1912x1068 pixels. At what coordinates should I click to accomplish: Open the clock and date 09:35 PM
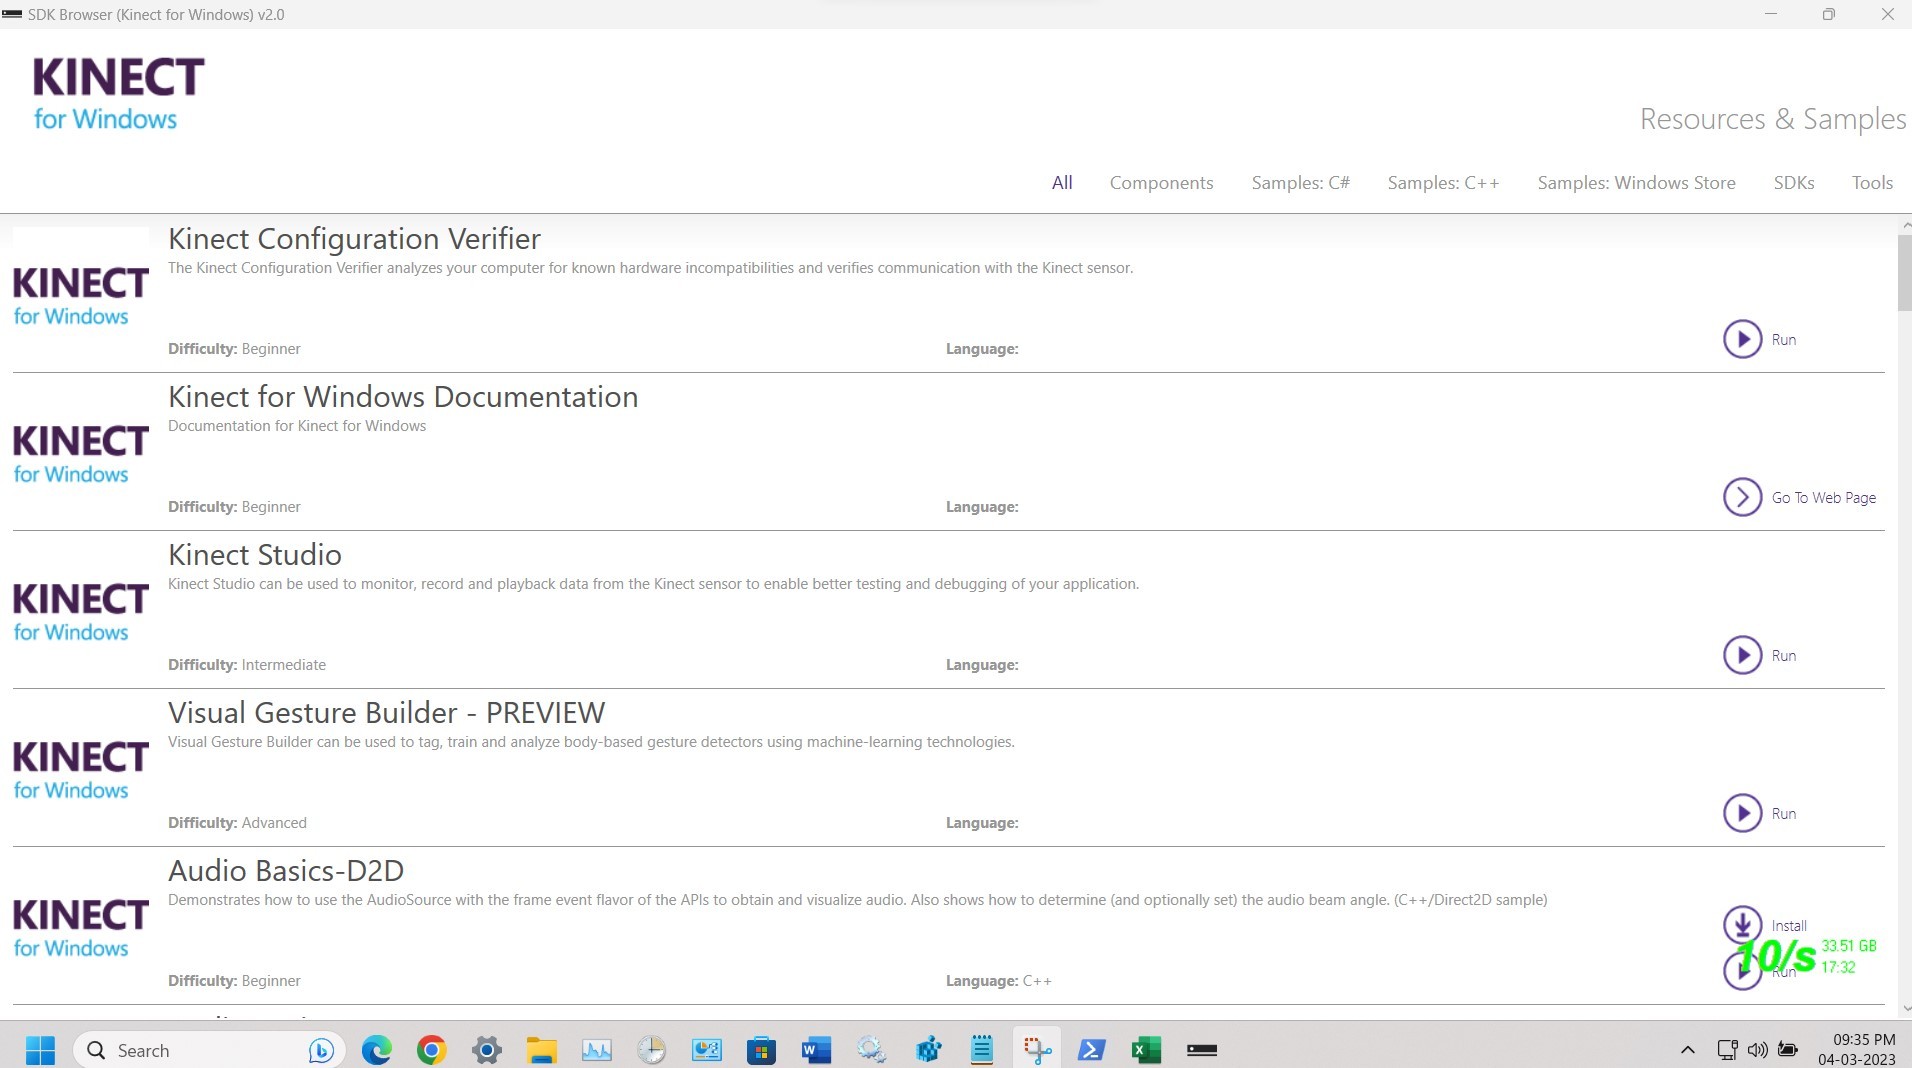(x=1857, y=1050)
